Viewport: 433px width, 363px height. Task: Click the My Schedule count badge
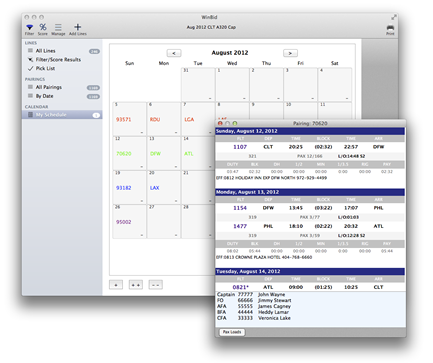[x=96, y=115]
